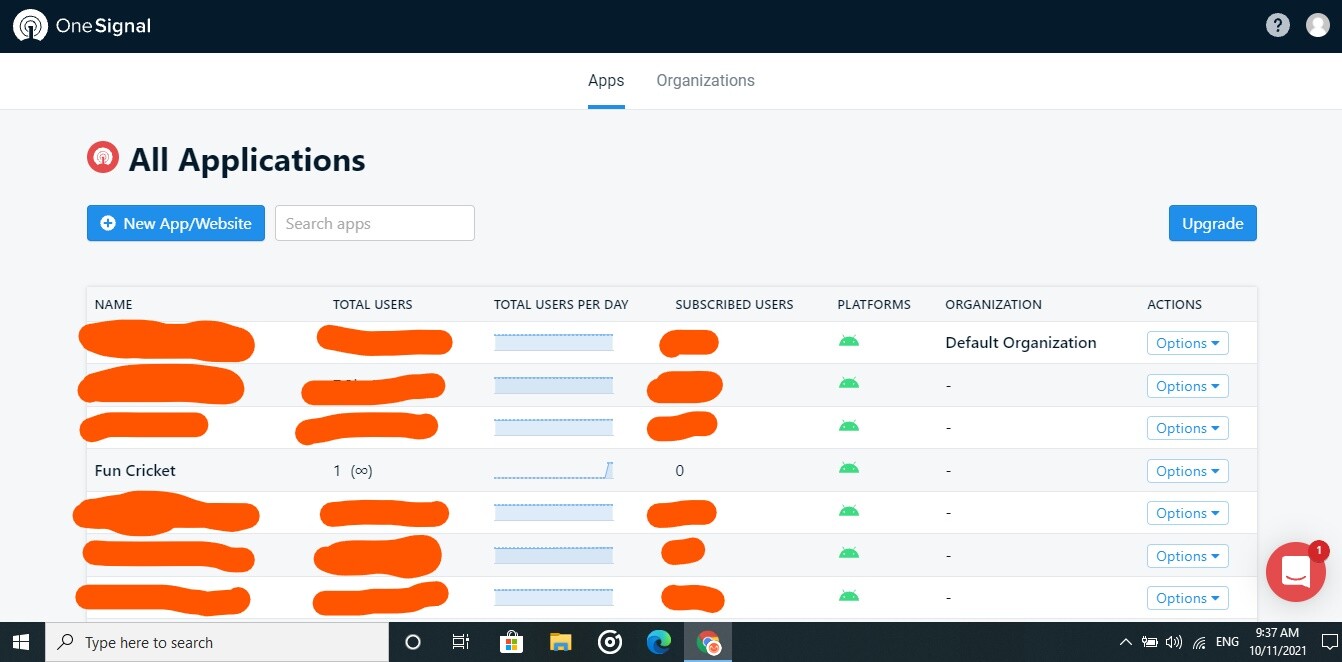Click the Search apps input field
This screenshot has height=662, width=1342.
(x=375, y=223)
